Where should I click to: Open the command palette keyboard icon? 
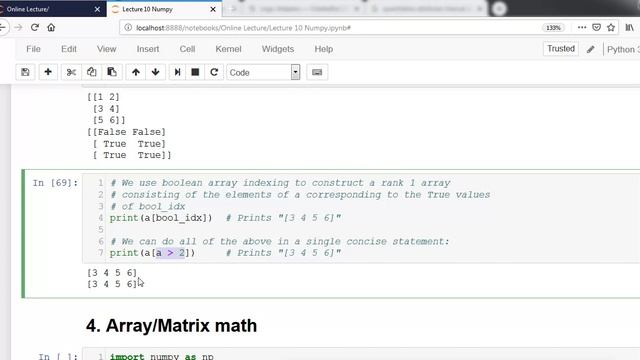tap(317, 72)
